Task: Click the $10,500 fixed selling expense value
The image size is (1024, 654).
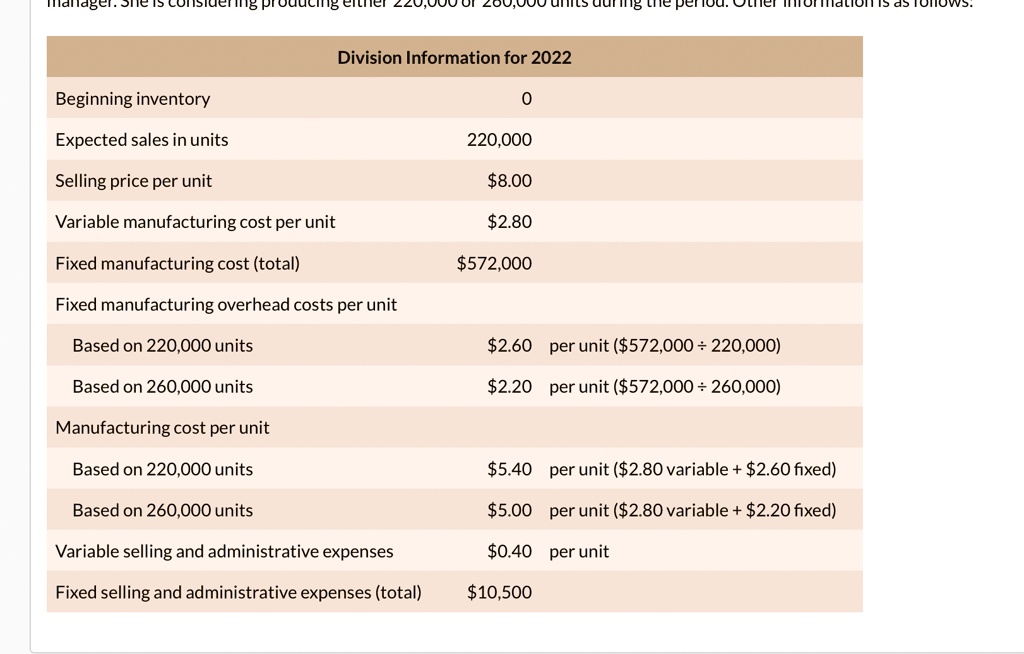Action: 499,593
